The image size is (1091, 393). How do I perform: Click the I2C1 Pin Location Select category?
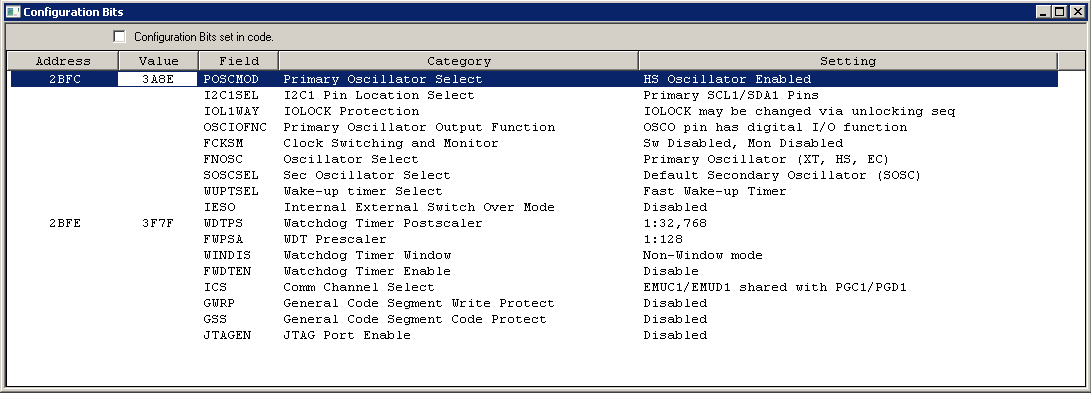379,95
